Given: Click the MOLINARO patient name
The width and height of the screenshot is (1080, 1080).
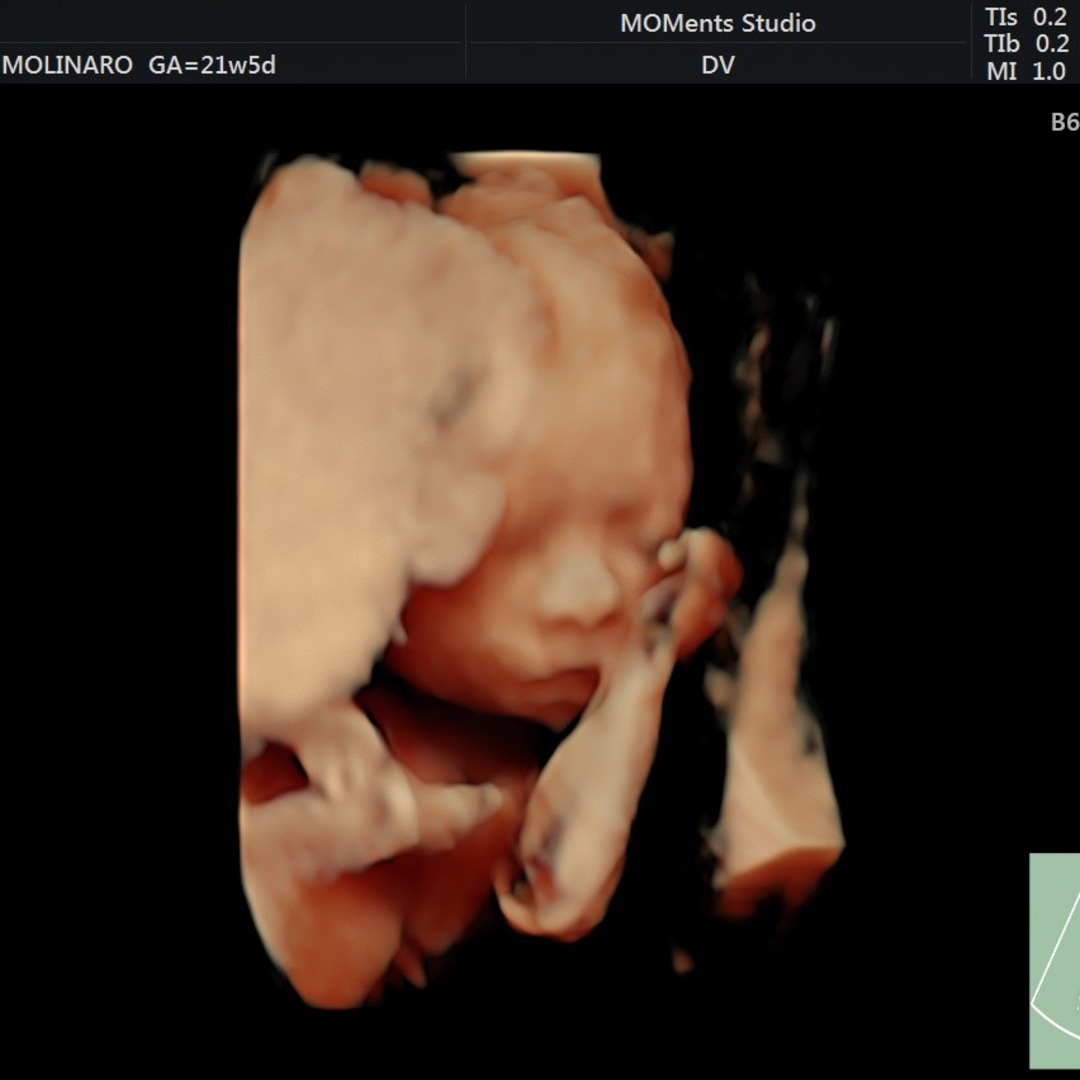Looking at the screenshot, I should pos(67,66).
